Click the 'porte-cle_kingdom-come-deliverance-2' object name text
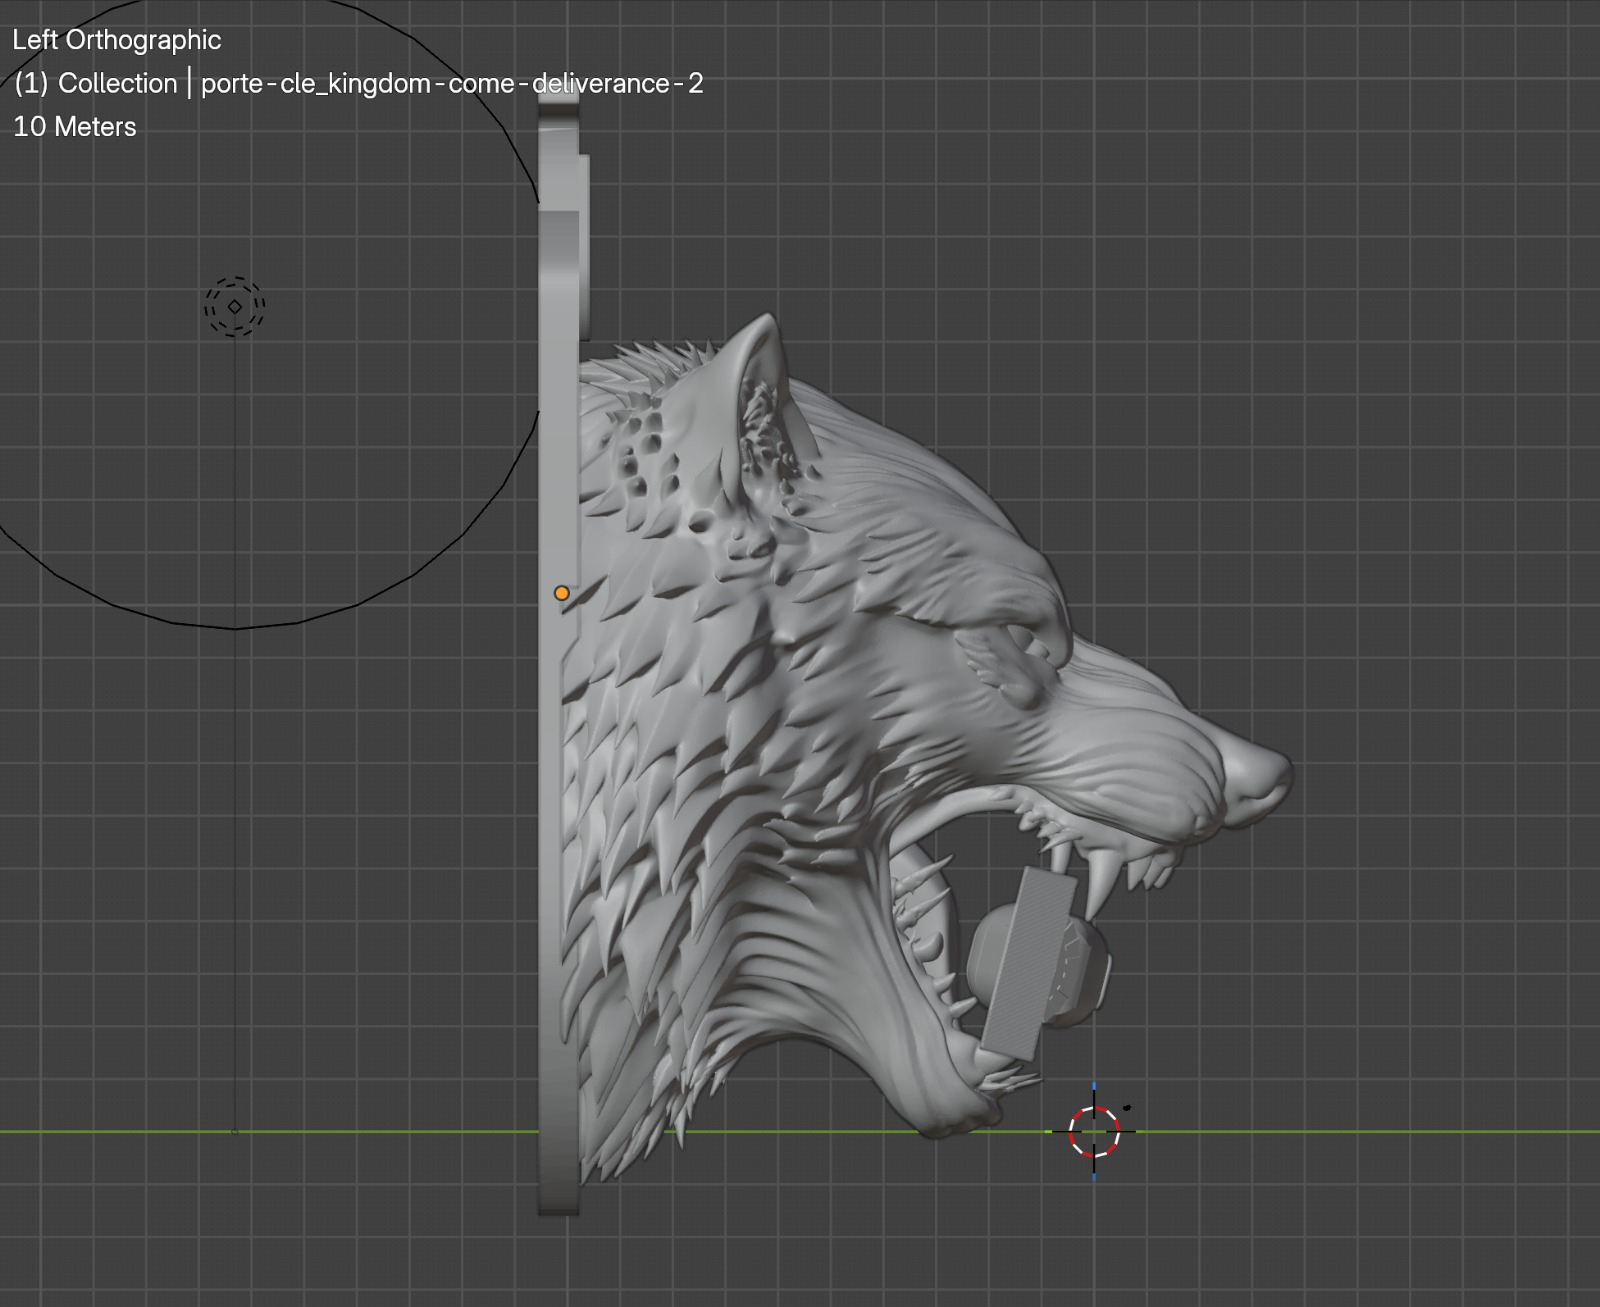 pyautogui.click(x=452, y=83)
